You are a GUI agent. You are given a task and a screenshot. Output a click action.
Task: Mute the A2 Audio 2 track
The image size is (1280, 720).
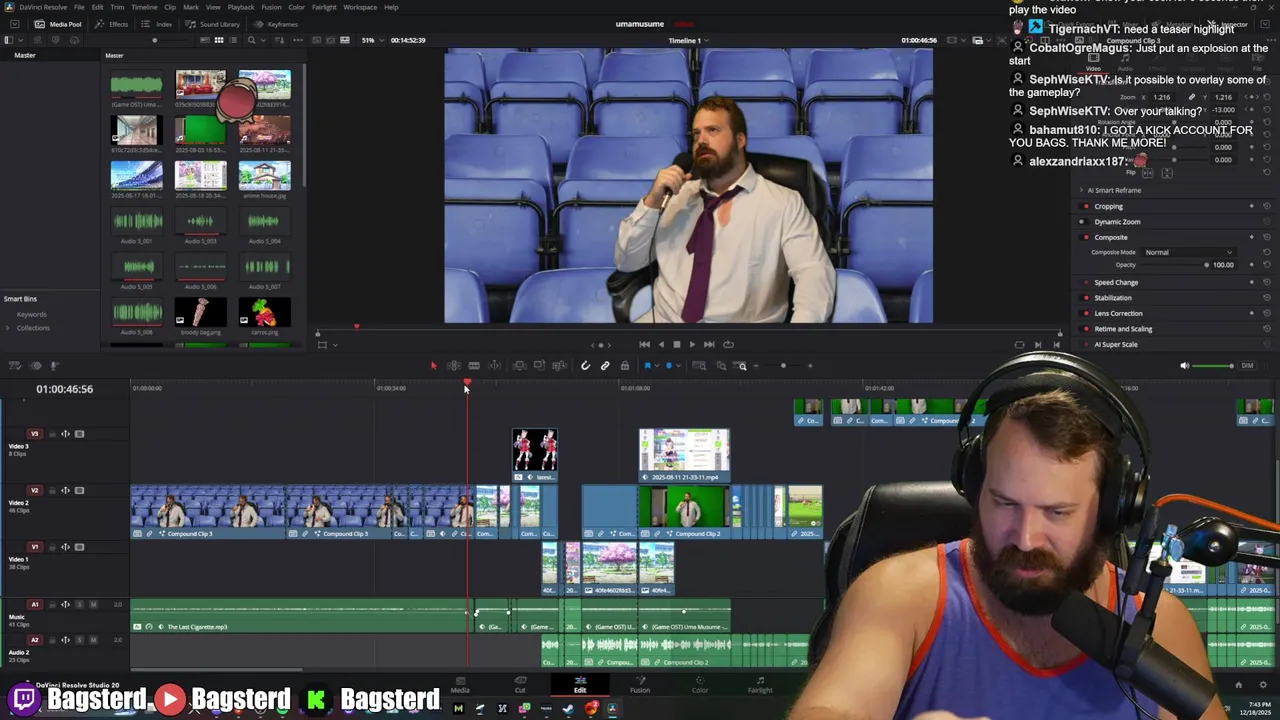(93, 640)
